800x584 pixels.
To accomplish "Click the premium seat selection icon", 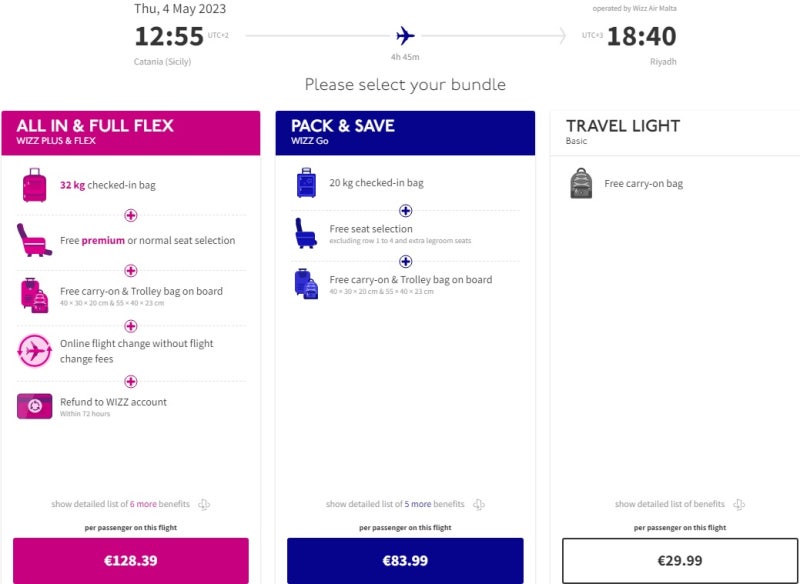I will pos(34,240).
